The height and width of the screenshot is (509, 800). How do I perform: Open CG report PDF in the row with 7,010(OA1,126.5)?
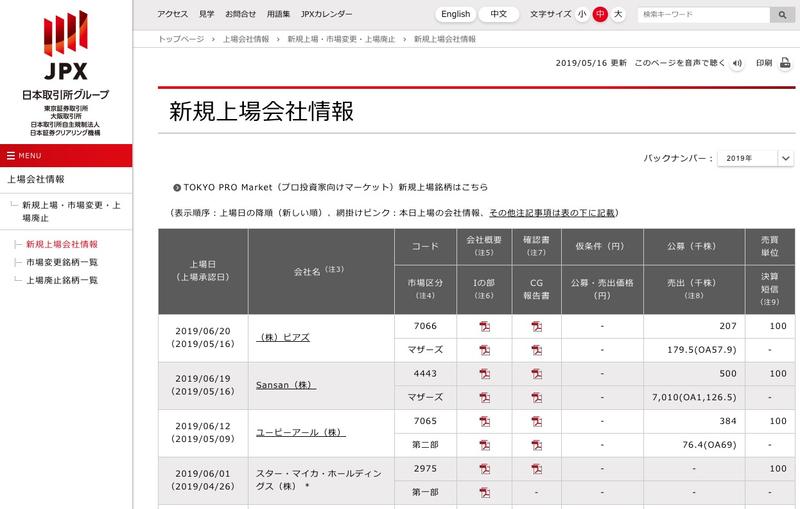point(536,397)
